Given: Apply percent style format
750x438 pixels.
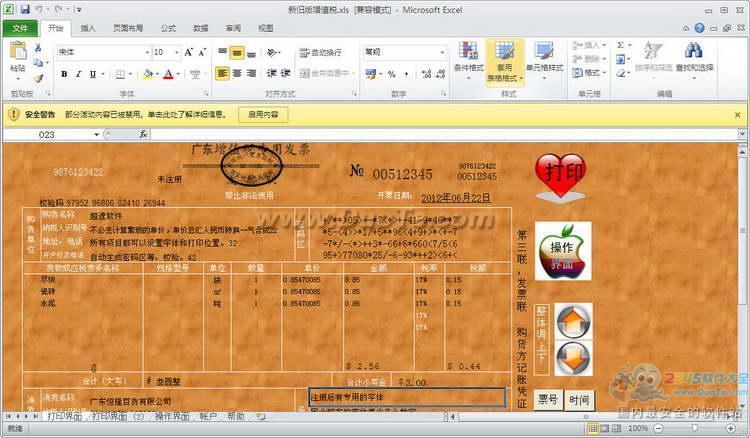Looking at the screenshot, I should pos(392,74).
